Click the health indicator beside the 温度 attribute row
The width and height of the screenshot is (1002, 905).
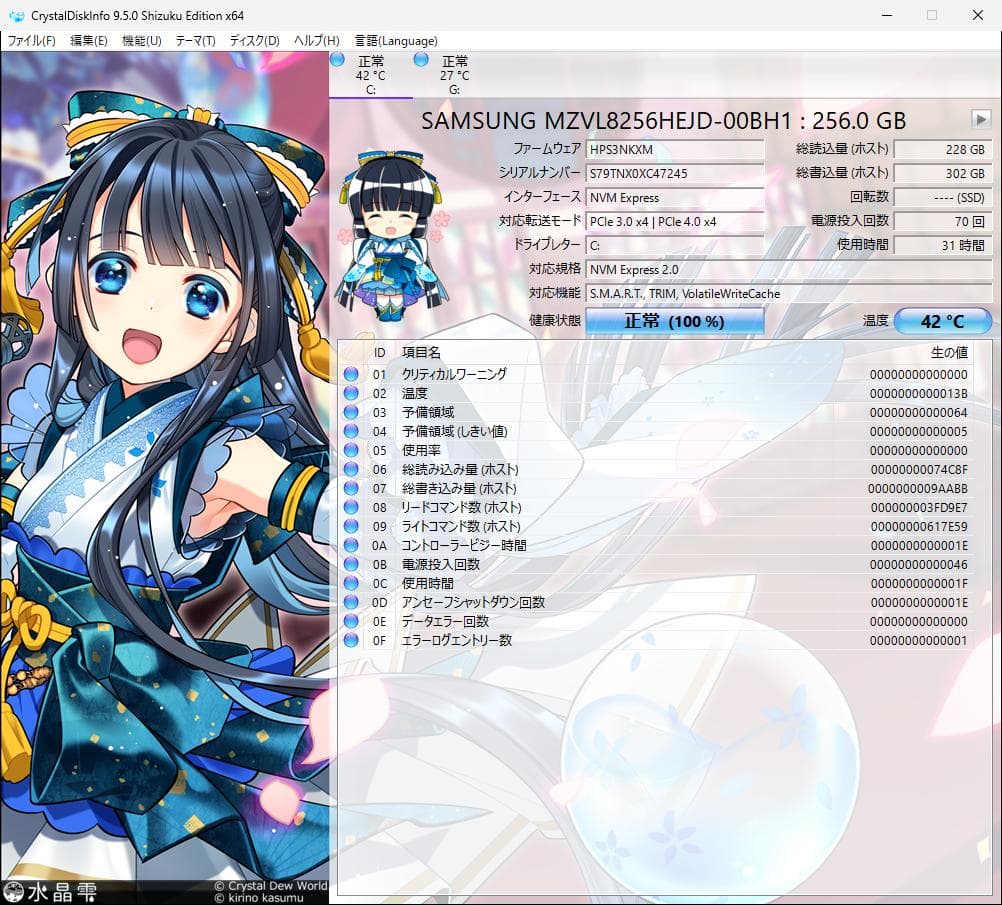pos(351,393)
